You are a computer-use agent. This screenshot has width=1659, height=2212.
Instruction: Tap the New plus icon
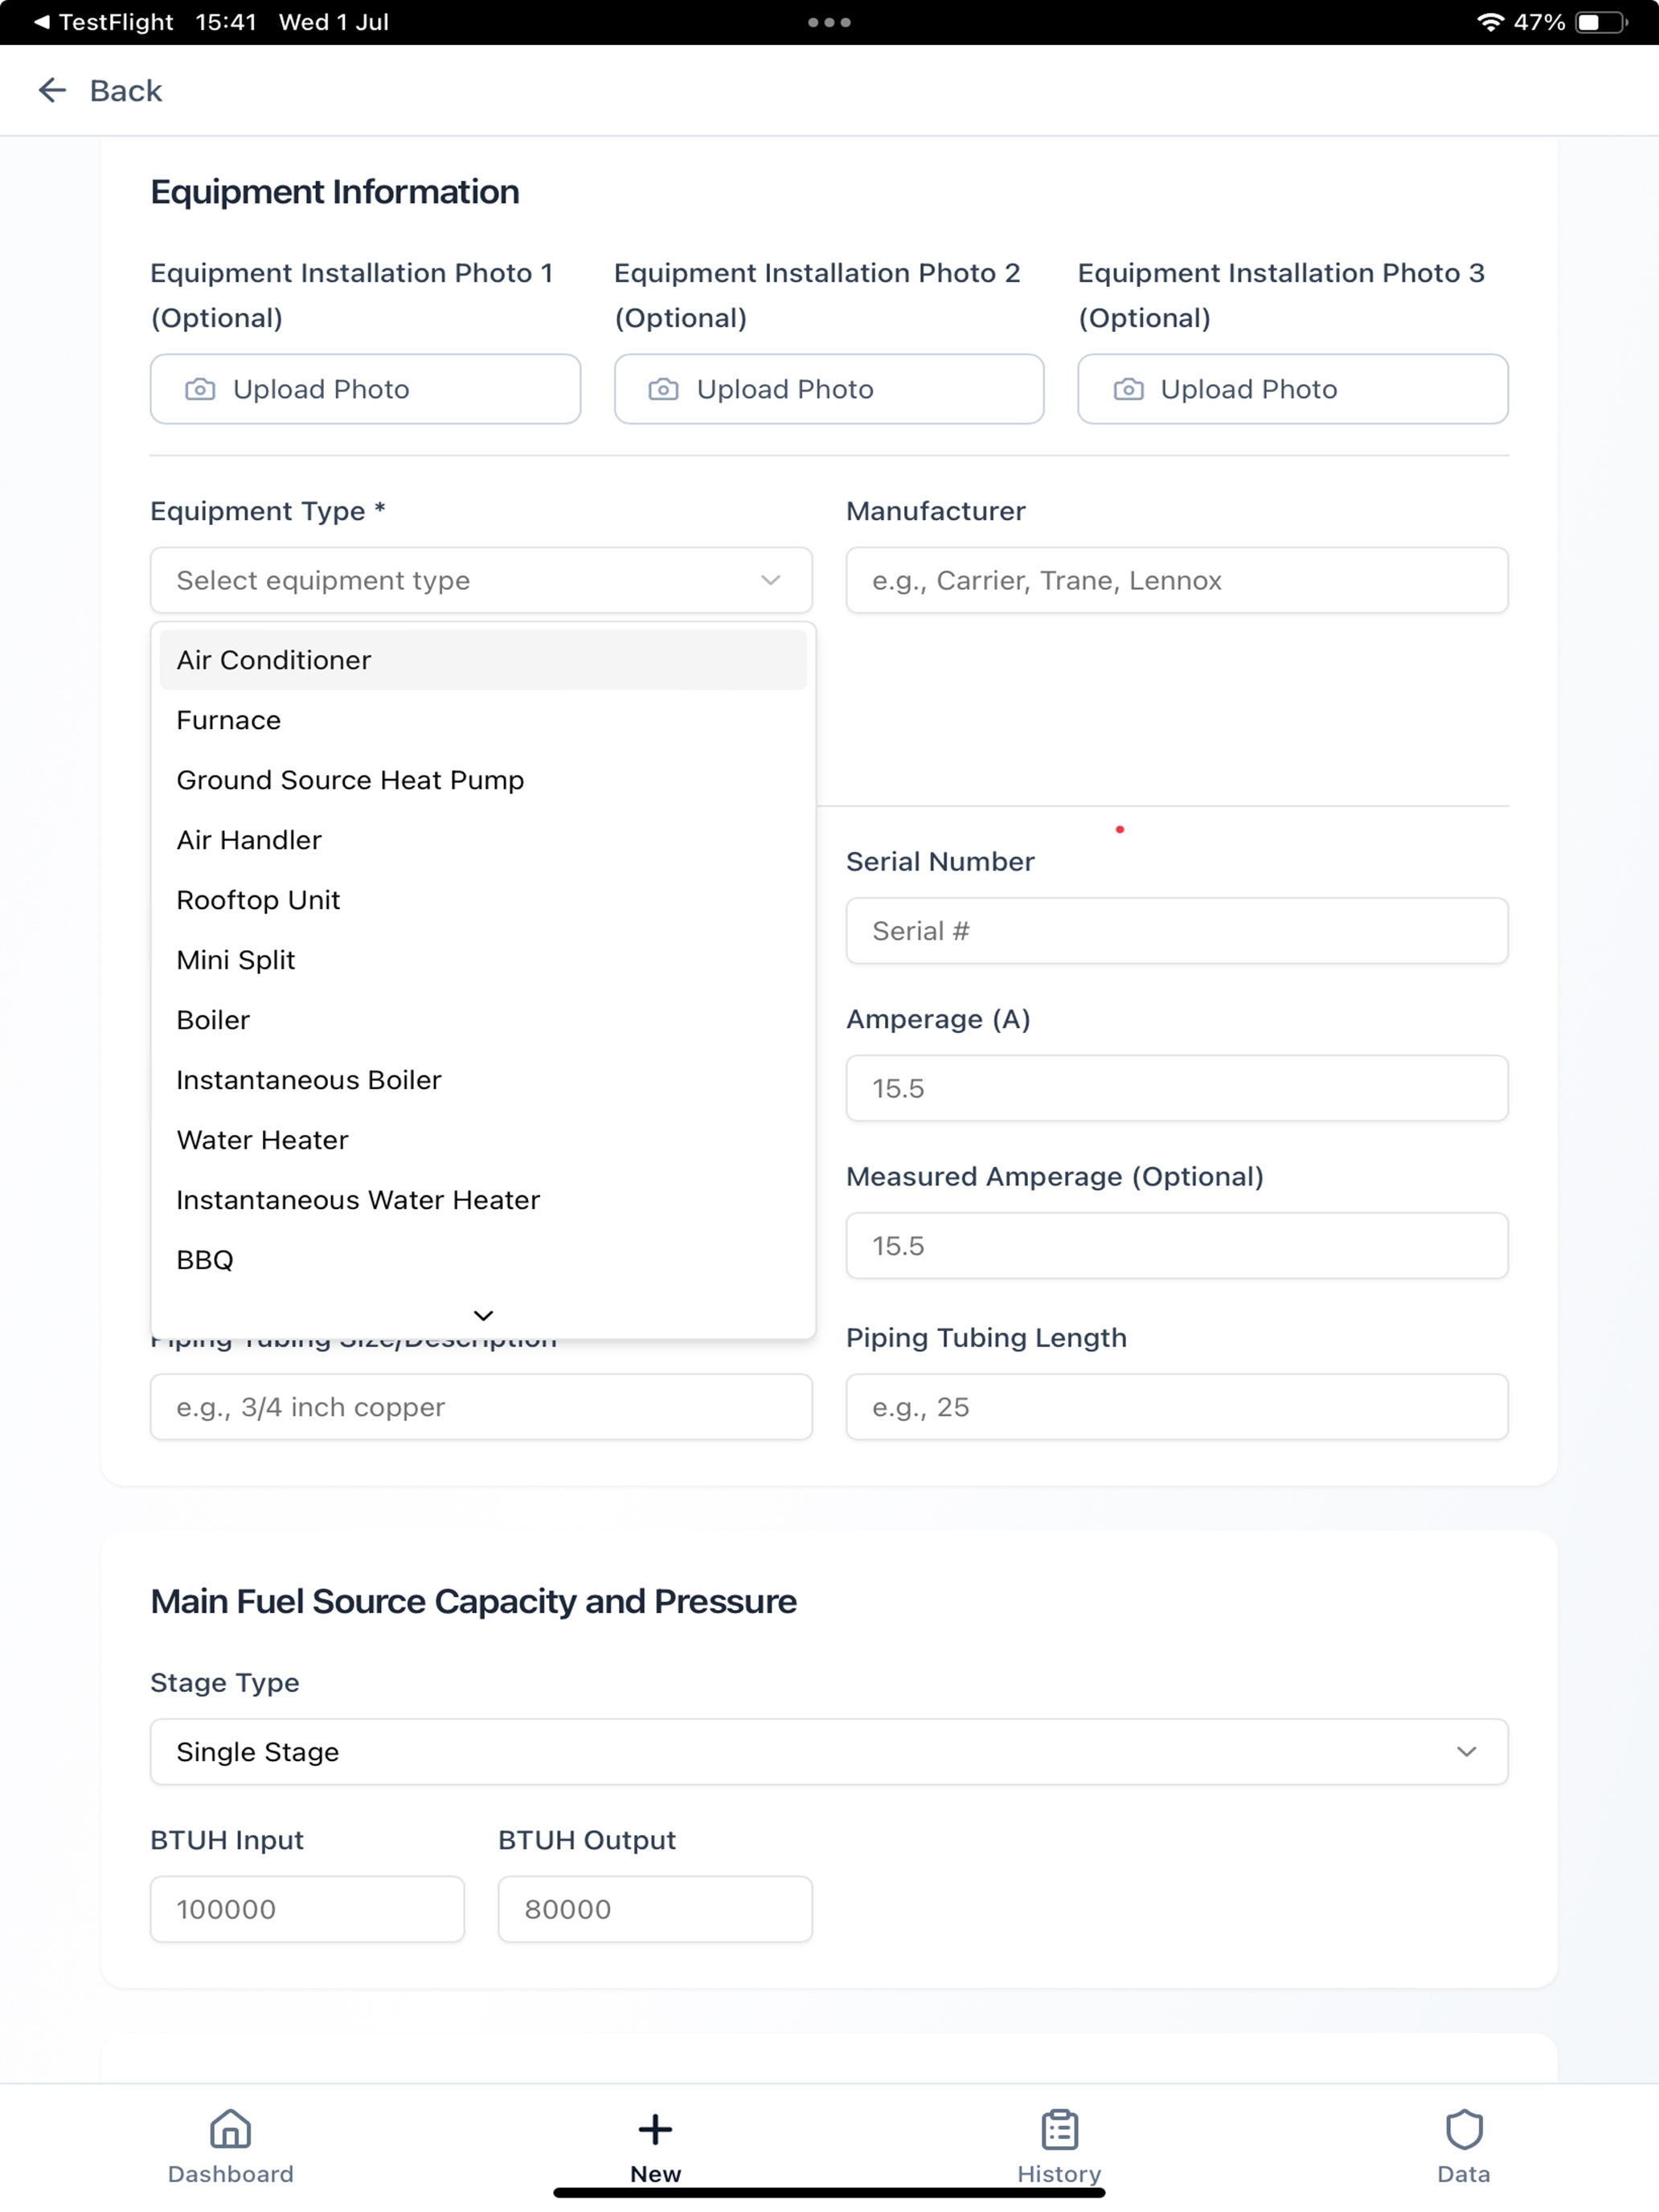655,2129
